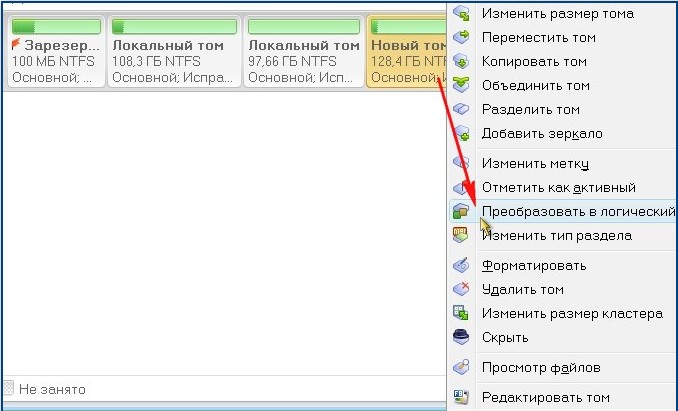Screen dimensions: 678x411
Task: Click the Resize volume icon
Action: [x=461, y=13]
